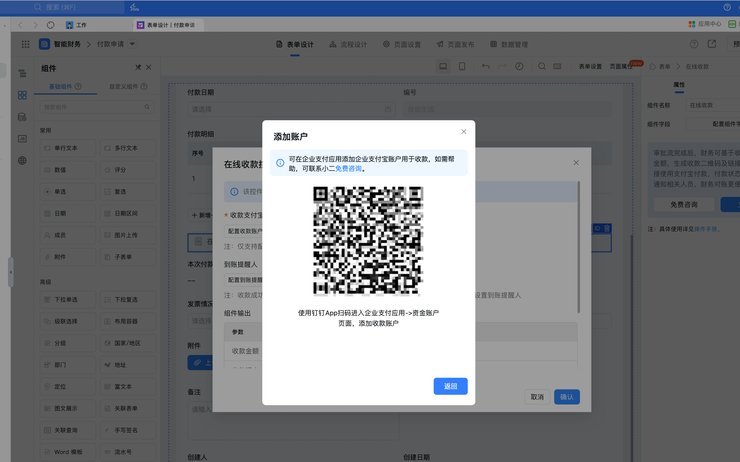Switch to 页面发布 tab
Image resolution: width=740 pixels, height=462 pixels.
click(455, 44)
